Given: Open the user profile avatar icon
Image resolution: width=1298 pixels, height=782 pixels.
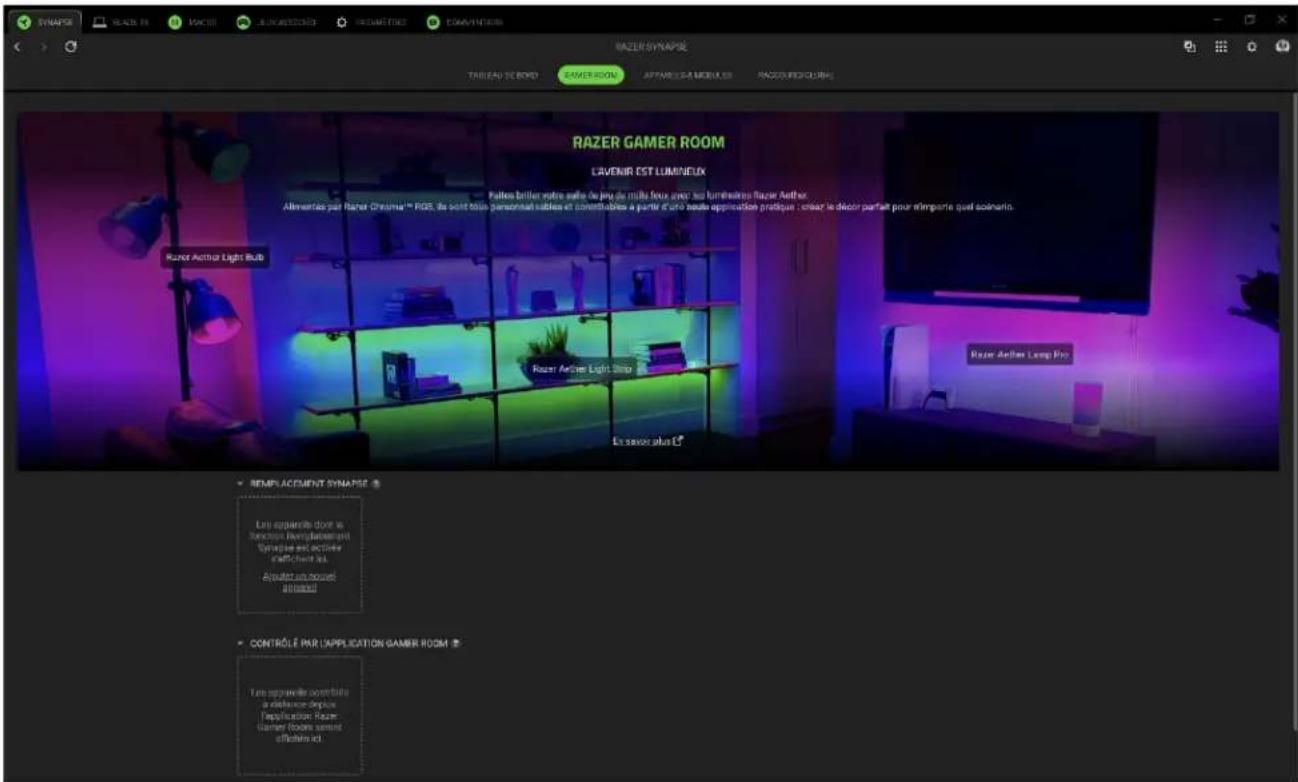Looking at the screenshot, I should [1281, 47].
